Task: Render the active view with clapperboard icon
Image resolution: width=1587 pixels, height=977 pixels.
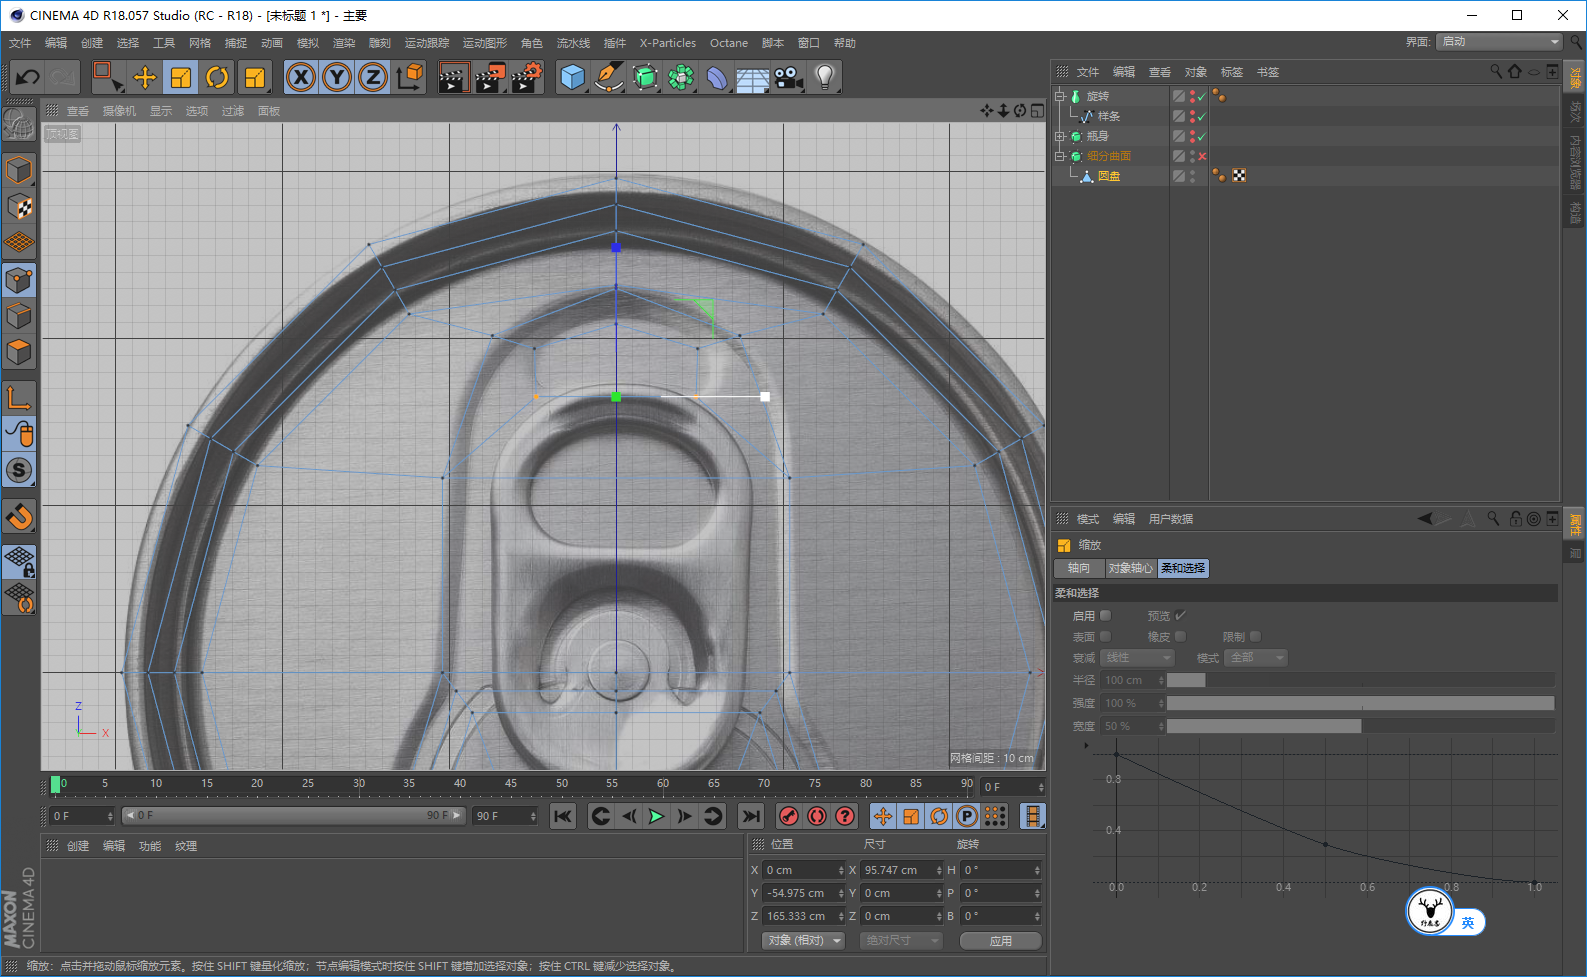Action: click(454, 77)
